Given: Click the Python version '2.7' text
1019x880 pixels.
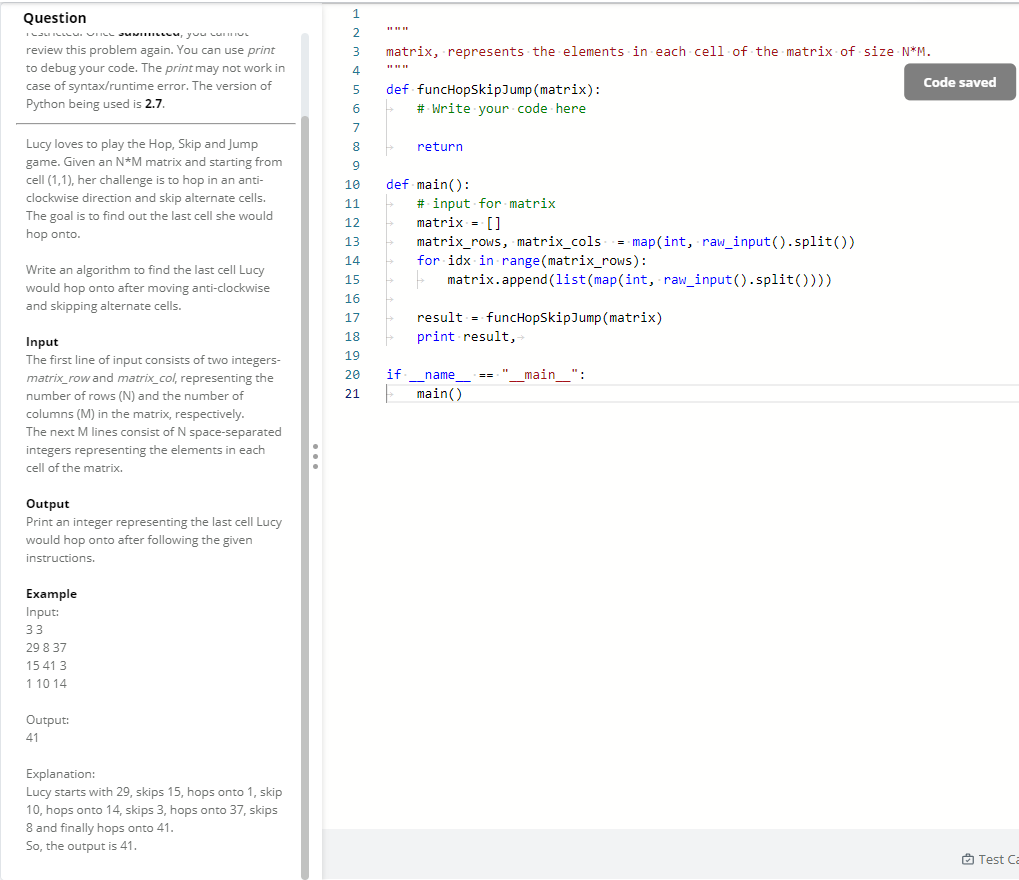Looking at the screenshot, I should [154, 104].
